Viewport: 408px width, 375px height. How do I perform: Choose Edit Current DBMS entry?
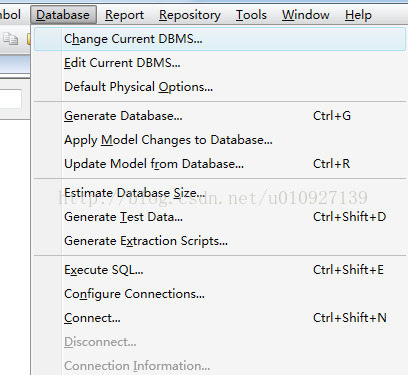pos(220,63)
